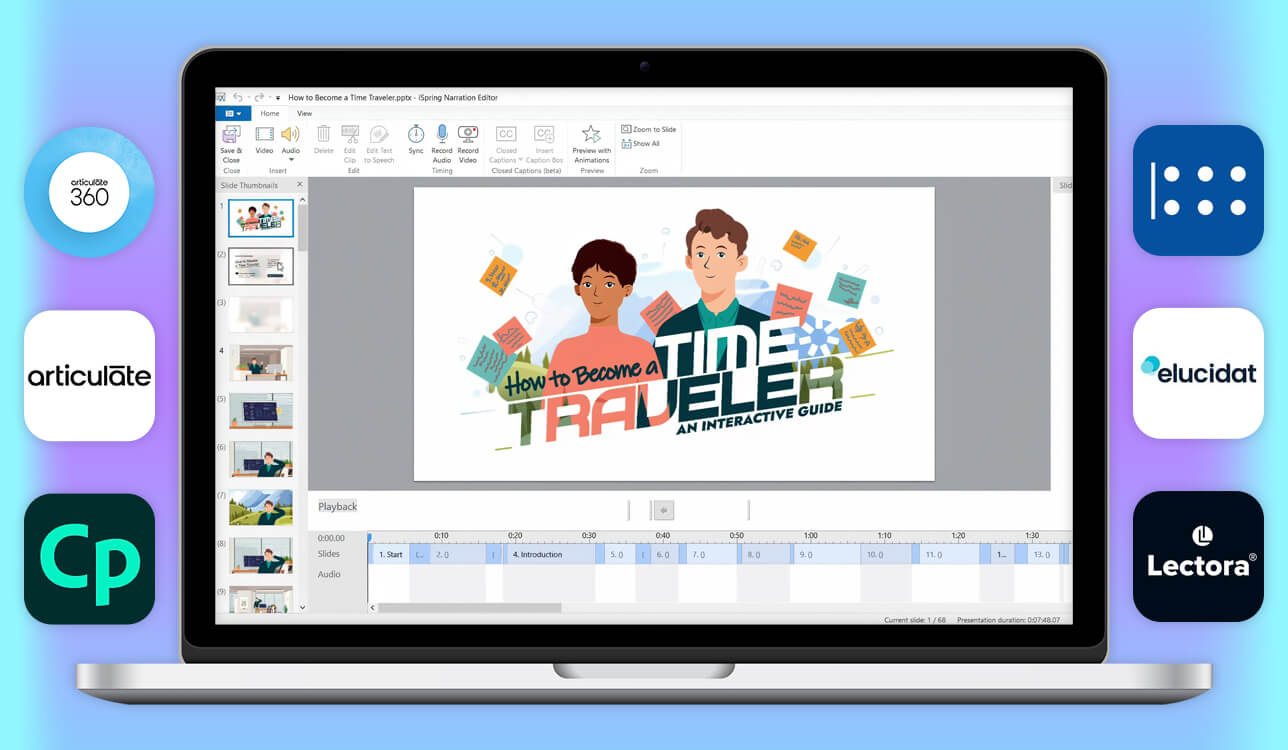Select timeline slide block 11
The height and width of the screenshot is (750, 1288).
[949, 554]
